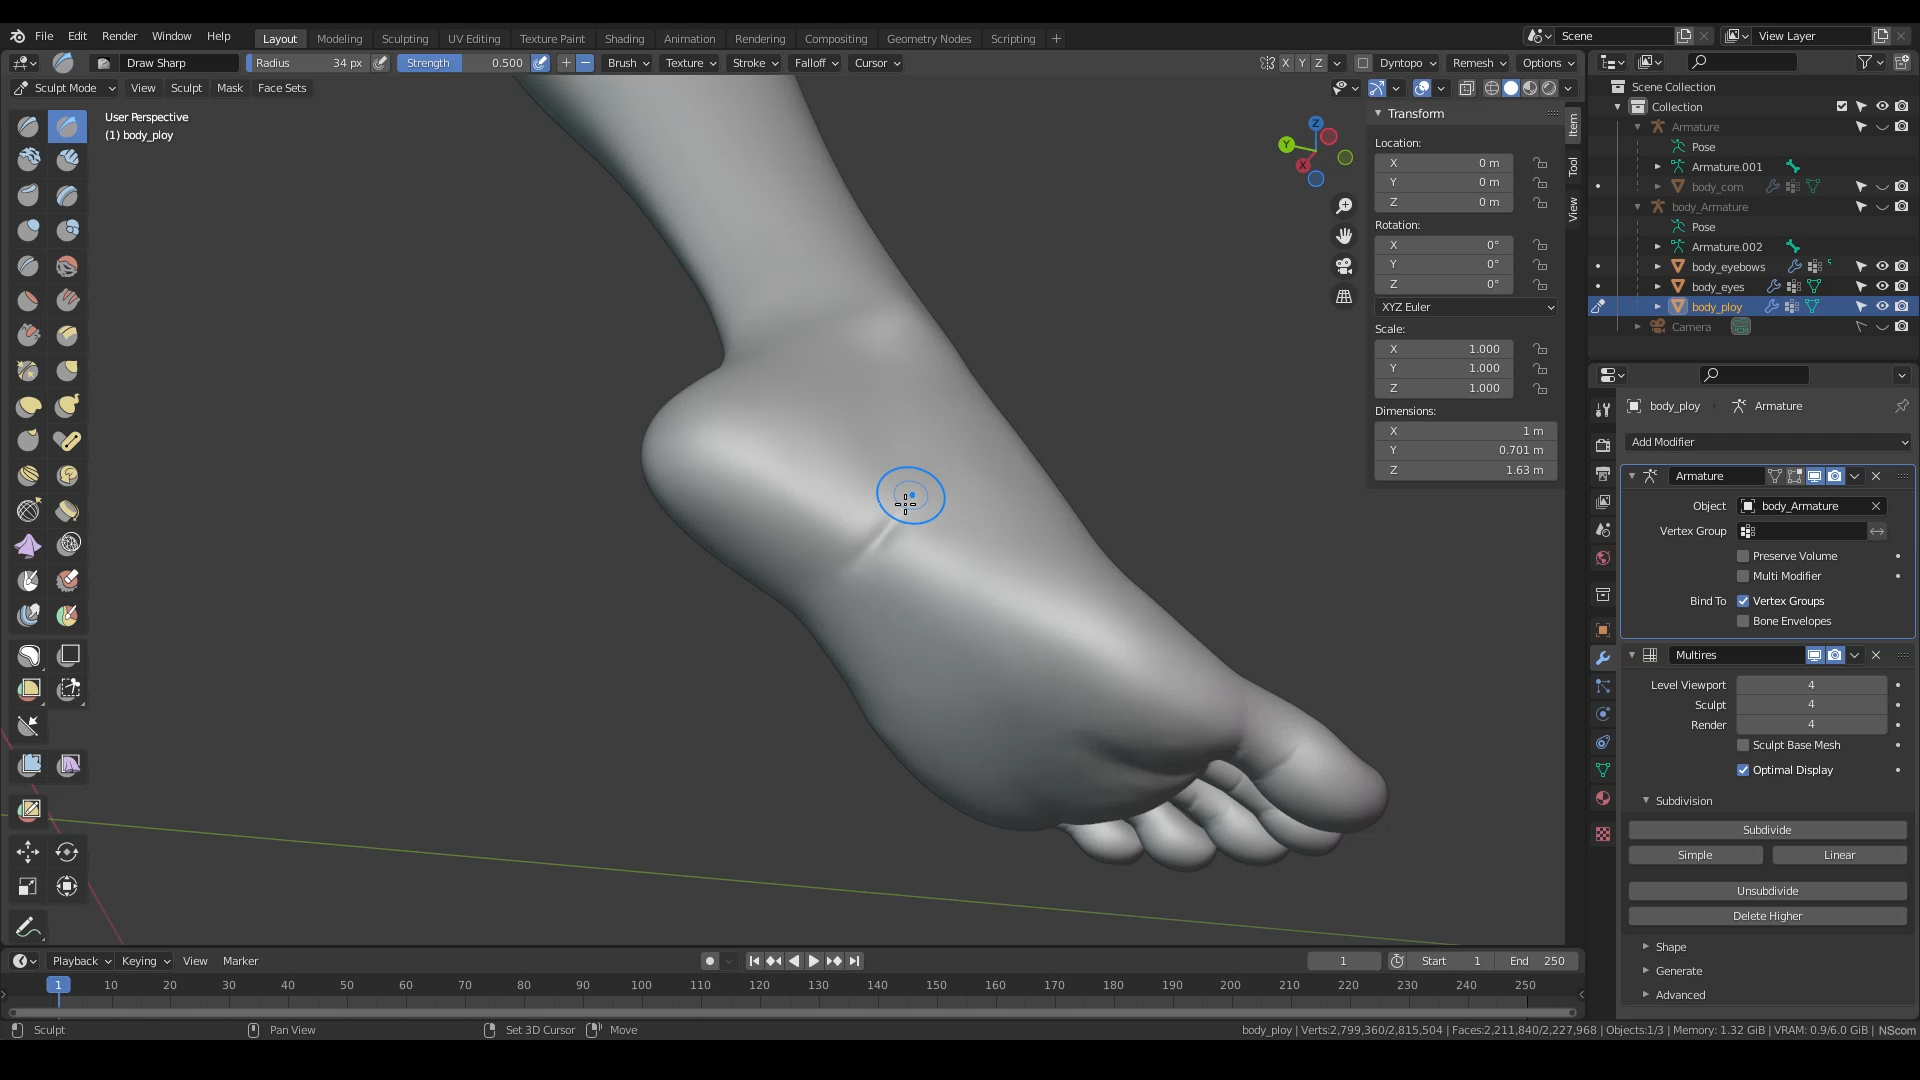
Task: Click the Multires modifier icon
Action: pos(1652,654)
